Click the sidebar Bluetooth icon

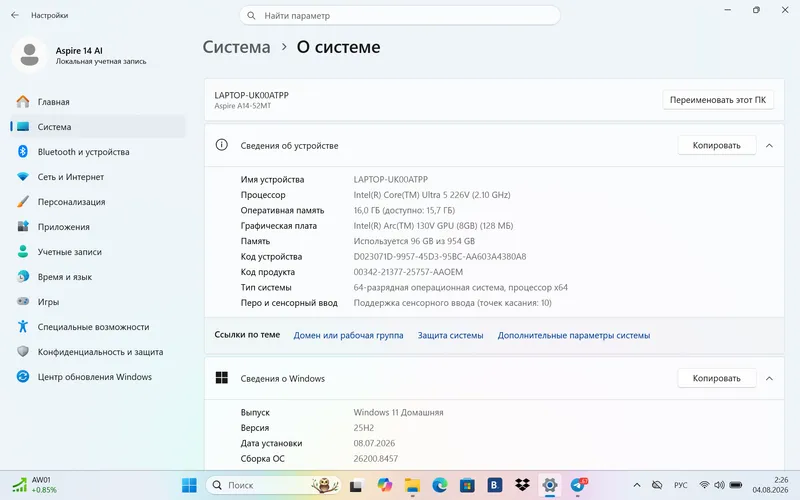coord(23,152)
